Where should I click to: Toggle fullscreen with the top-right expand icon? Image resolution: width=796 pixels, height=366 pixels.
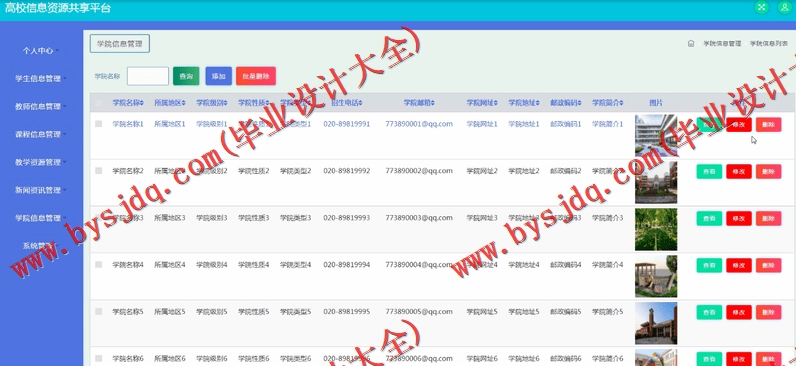coord(761,7)
